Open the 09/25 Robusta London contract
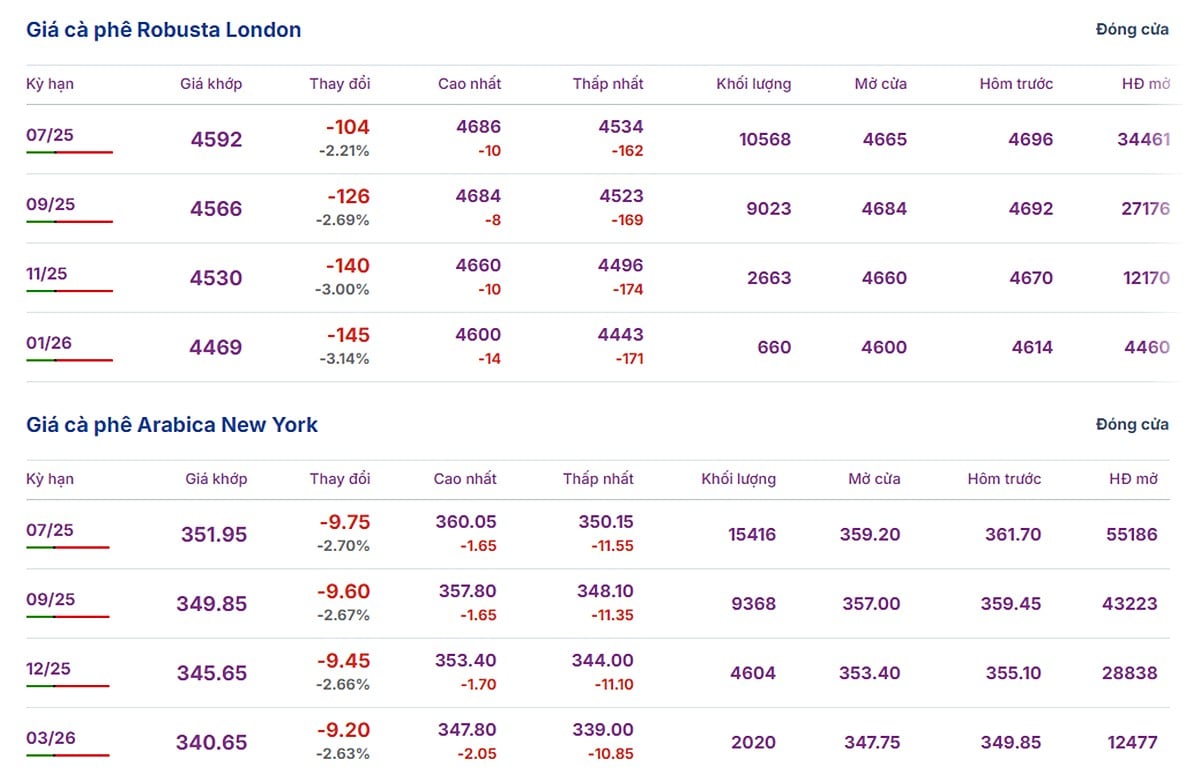The width and height of the screenshot is (1200, 774). [50, 204]
